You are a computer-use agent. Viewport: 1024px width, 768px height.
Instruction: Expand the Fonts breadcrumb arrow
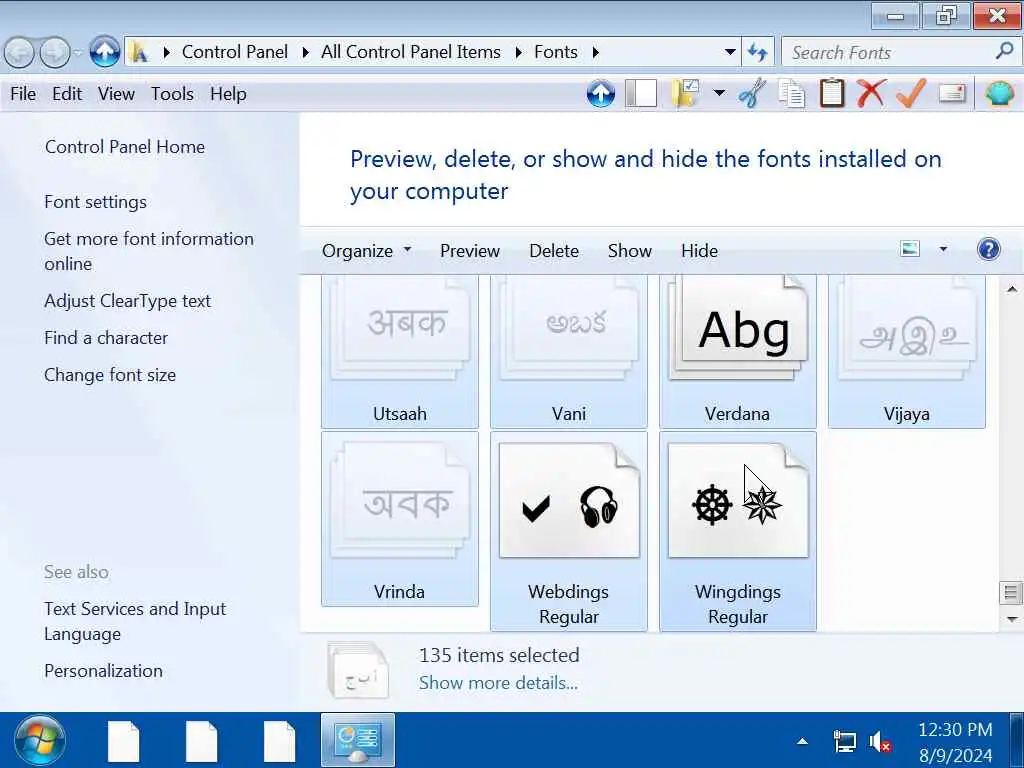pos(596,52)
